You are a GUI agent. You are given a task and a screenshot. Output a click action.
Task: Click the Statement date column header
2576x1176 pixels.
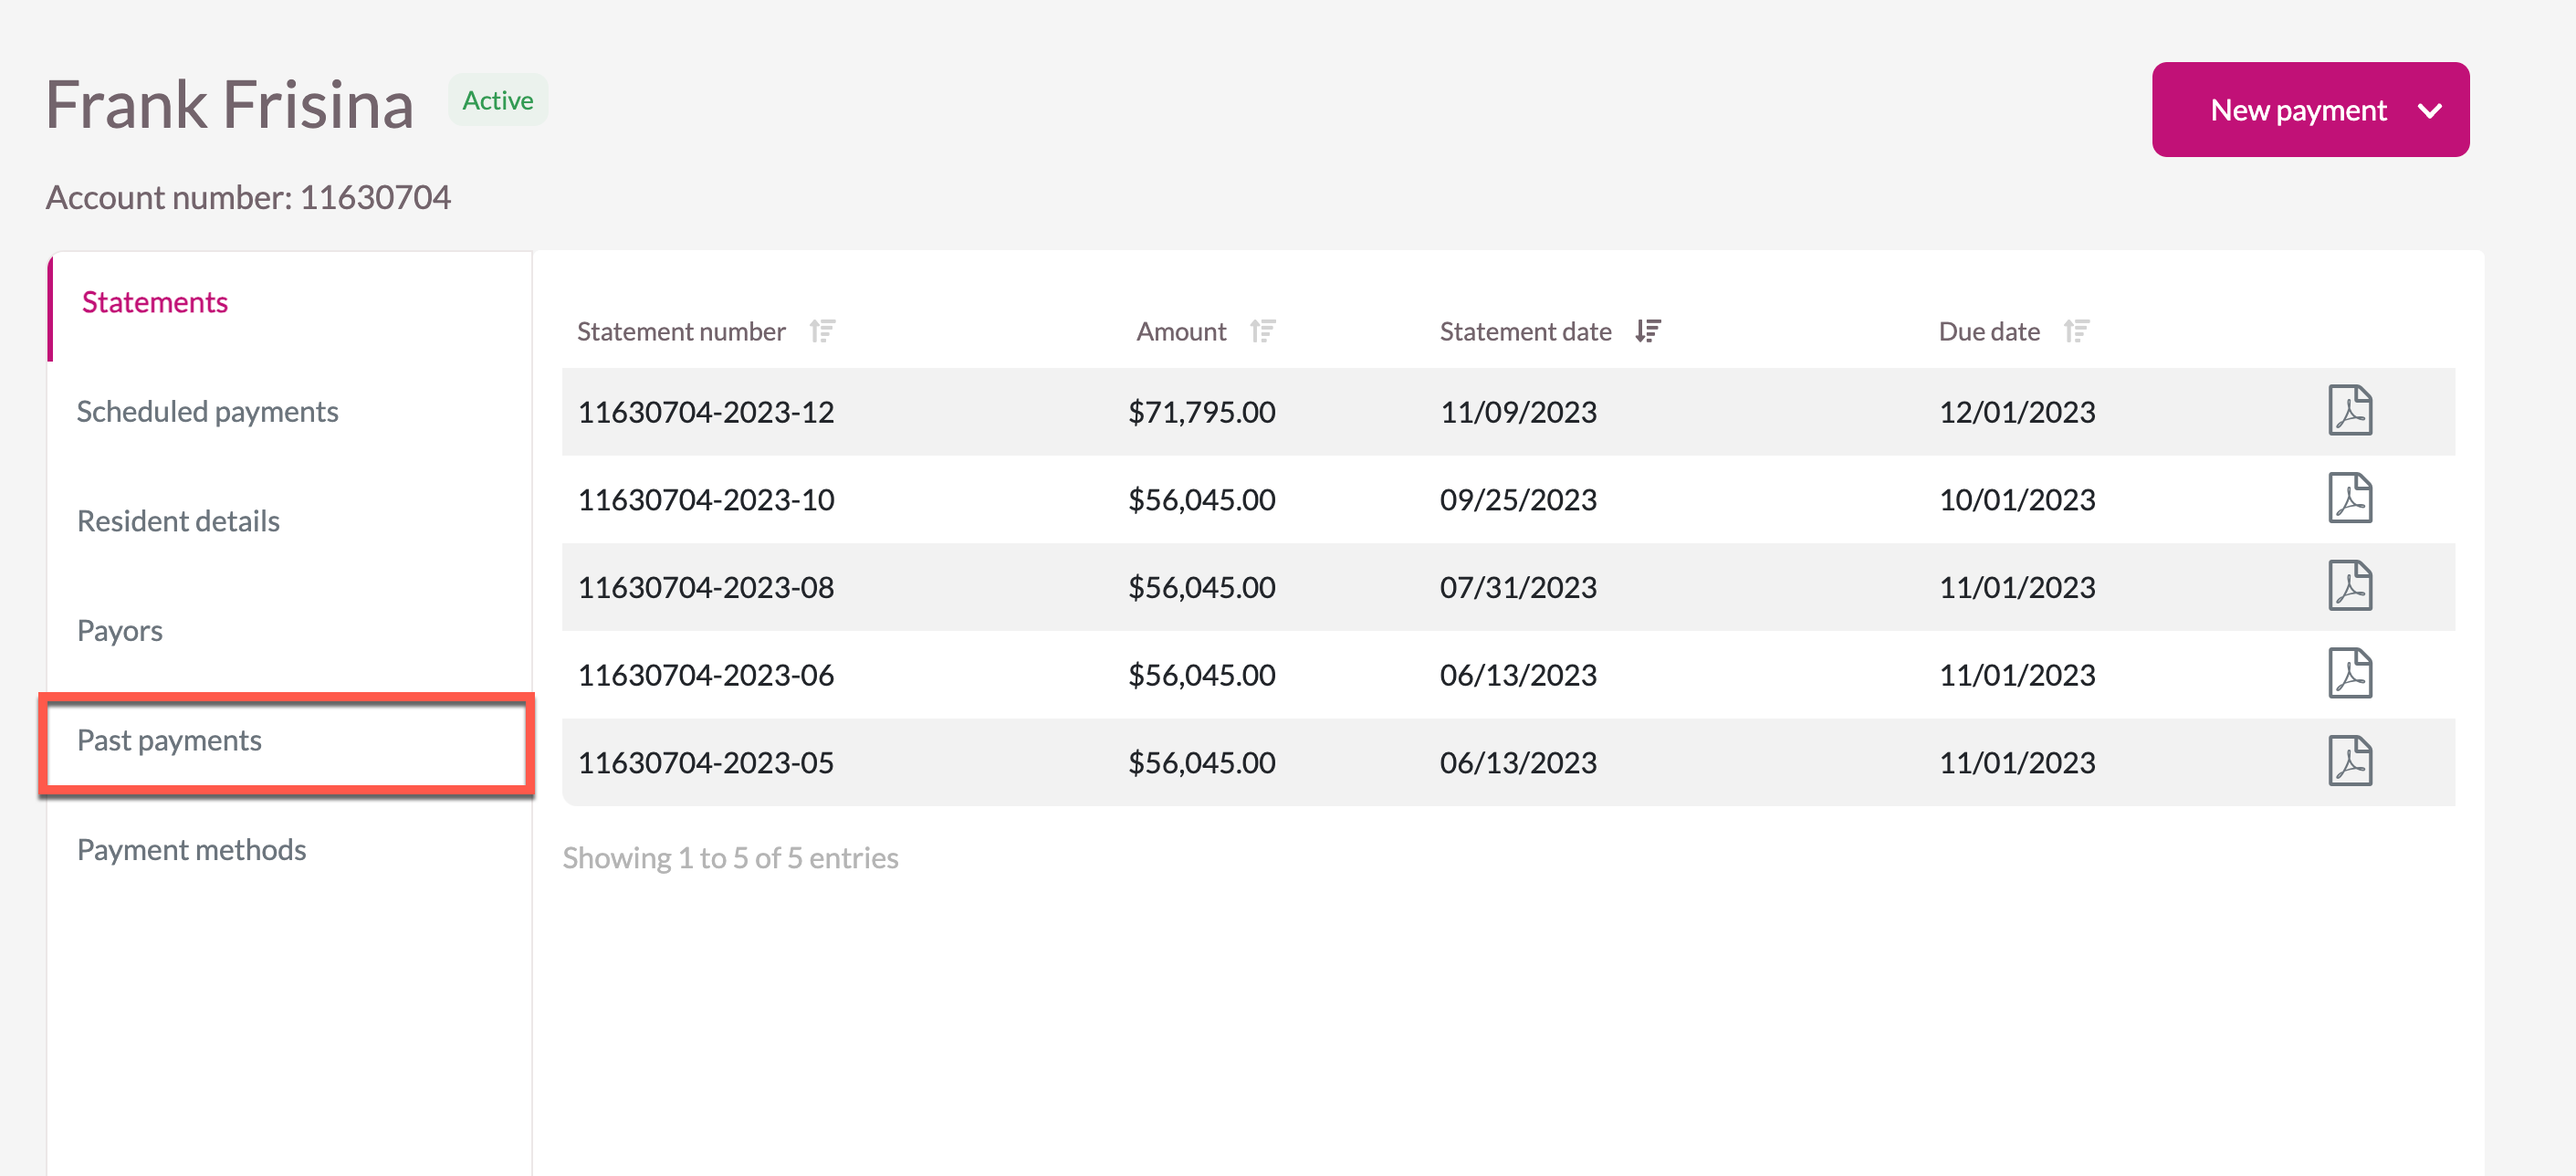(1524, 331)
